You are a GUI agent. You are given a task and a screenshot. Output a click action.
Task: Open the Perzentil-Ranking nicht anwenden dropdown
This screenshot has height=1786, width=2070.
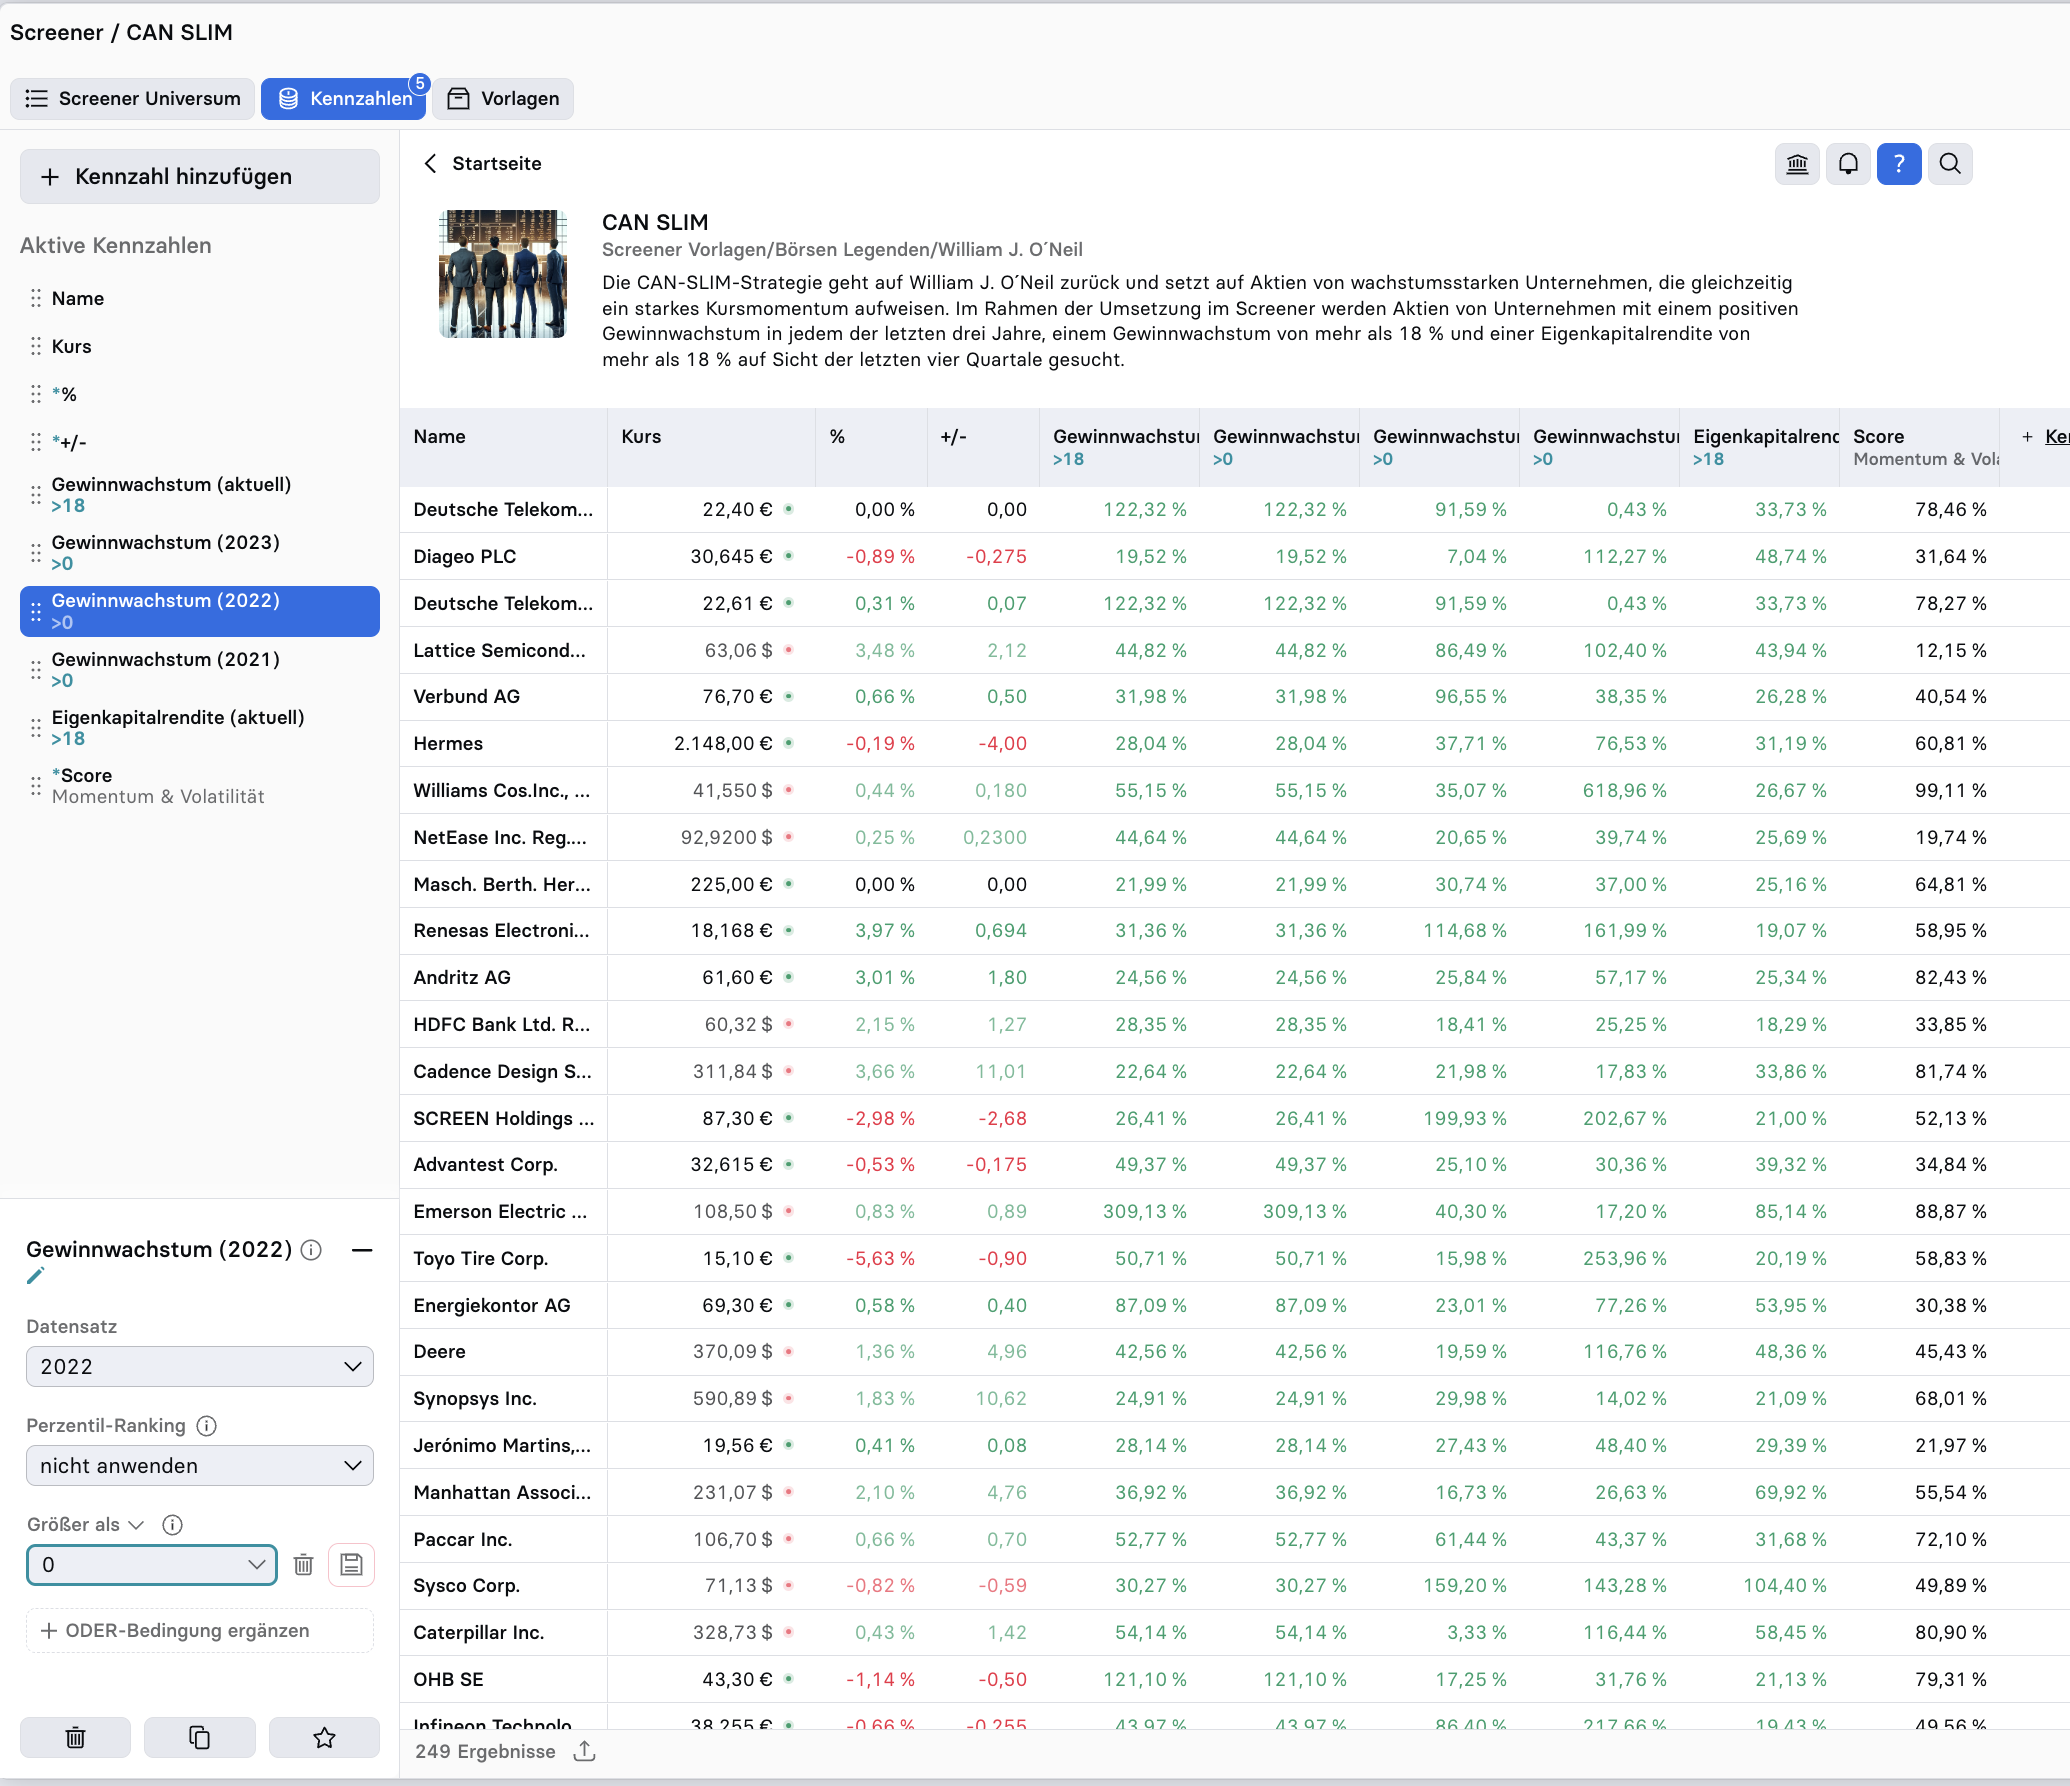coord(200,1466)
